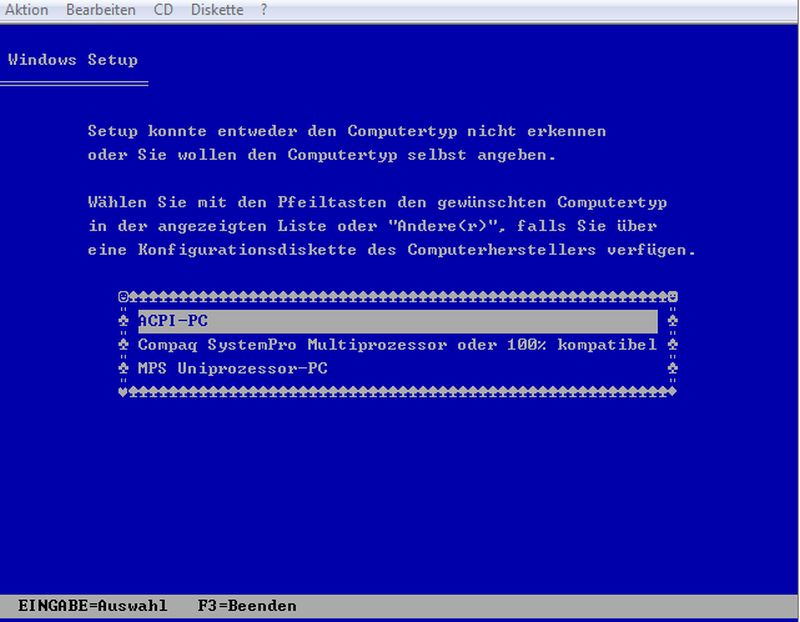Open the Bearbeiten menu

click(101, 10)
